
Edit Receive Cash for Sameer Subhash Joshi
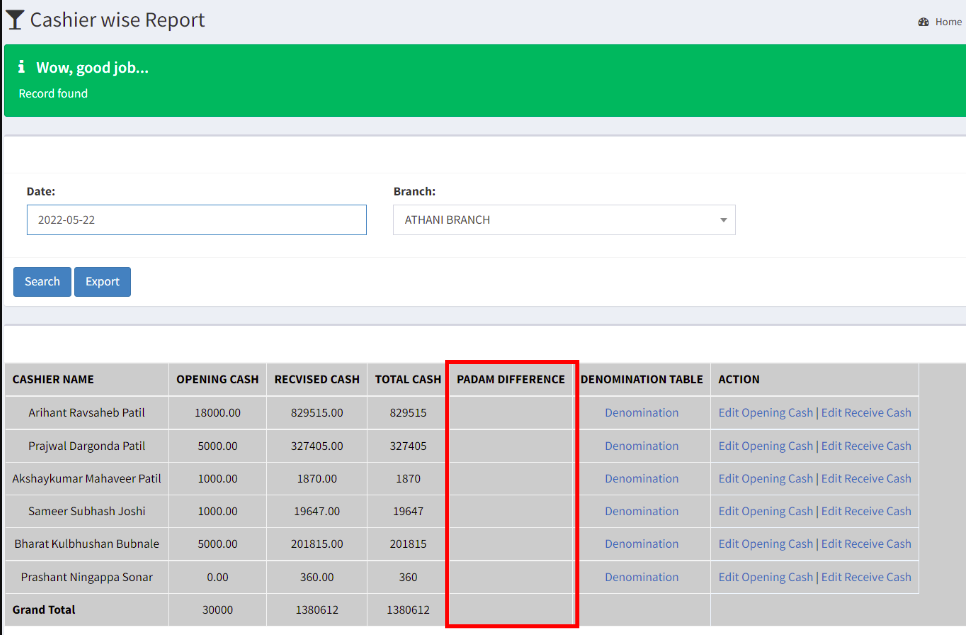click(866, 511)
